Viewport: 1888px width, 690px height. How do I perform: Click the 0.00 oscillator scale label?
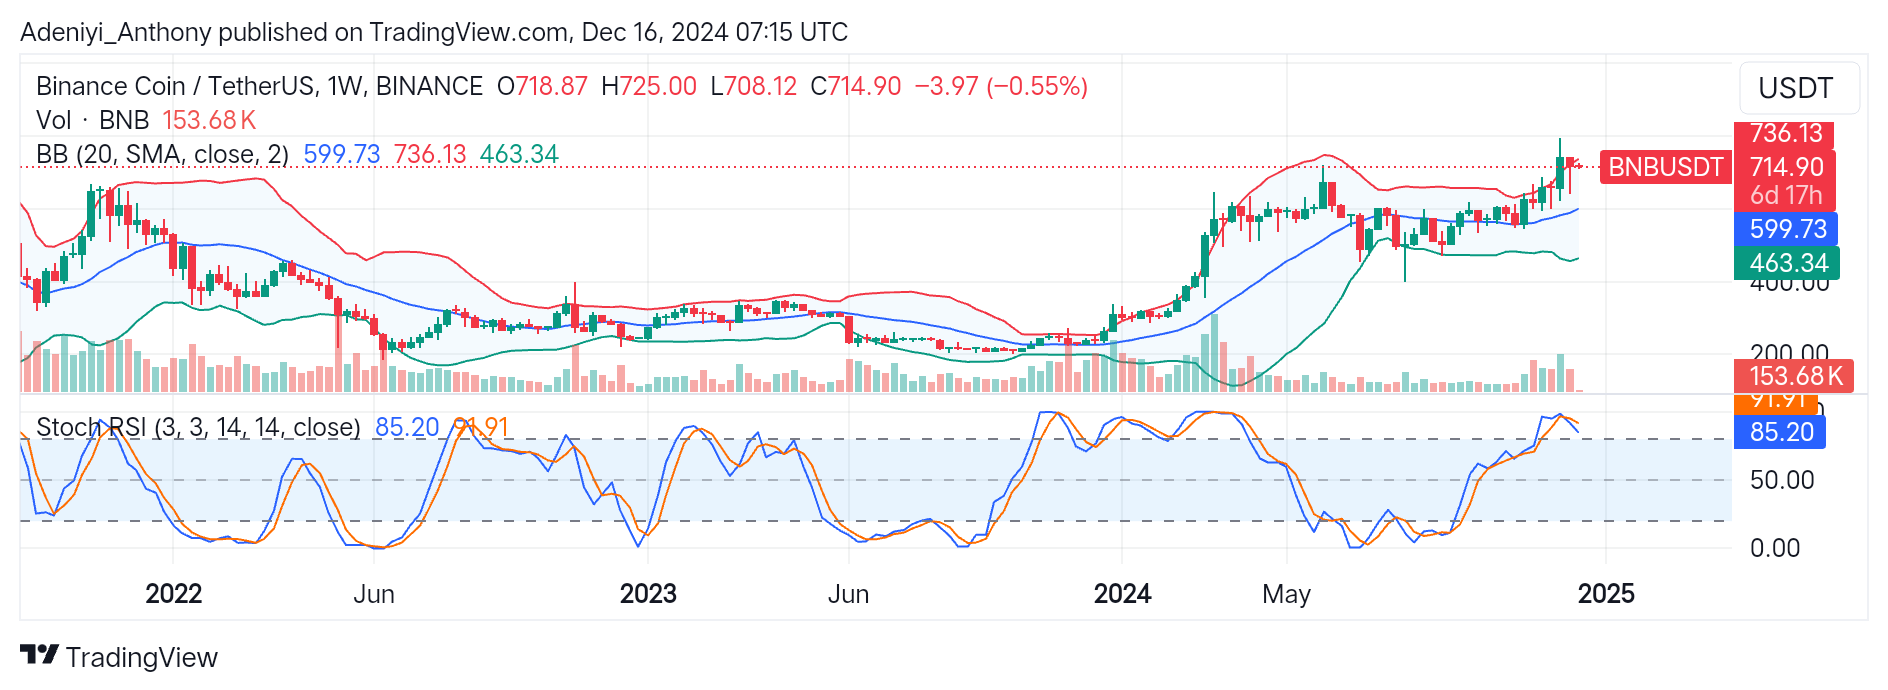(x=1775, y=548)
